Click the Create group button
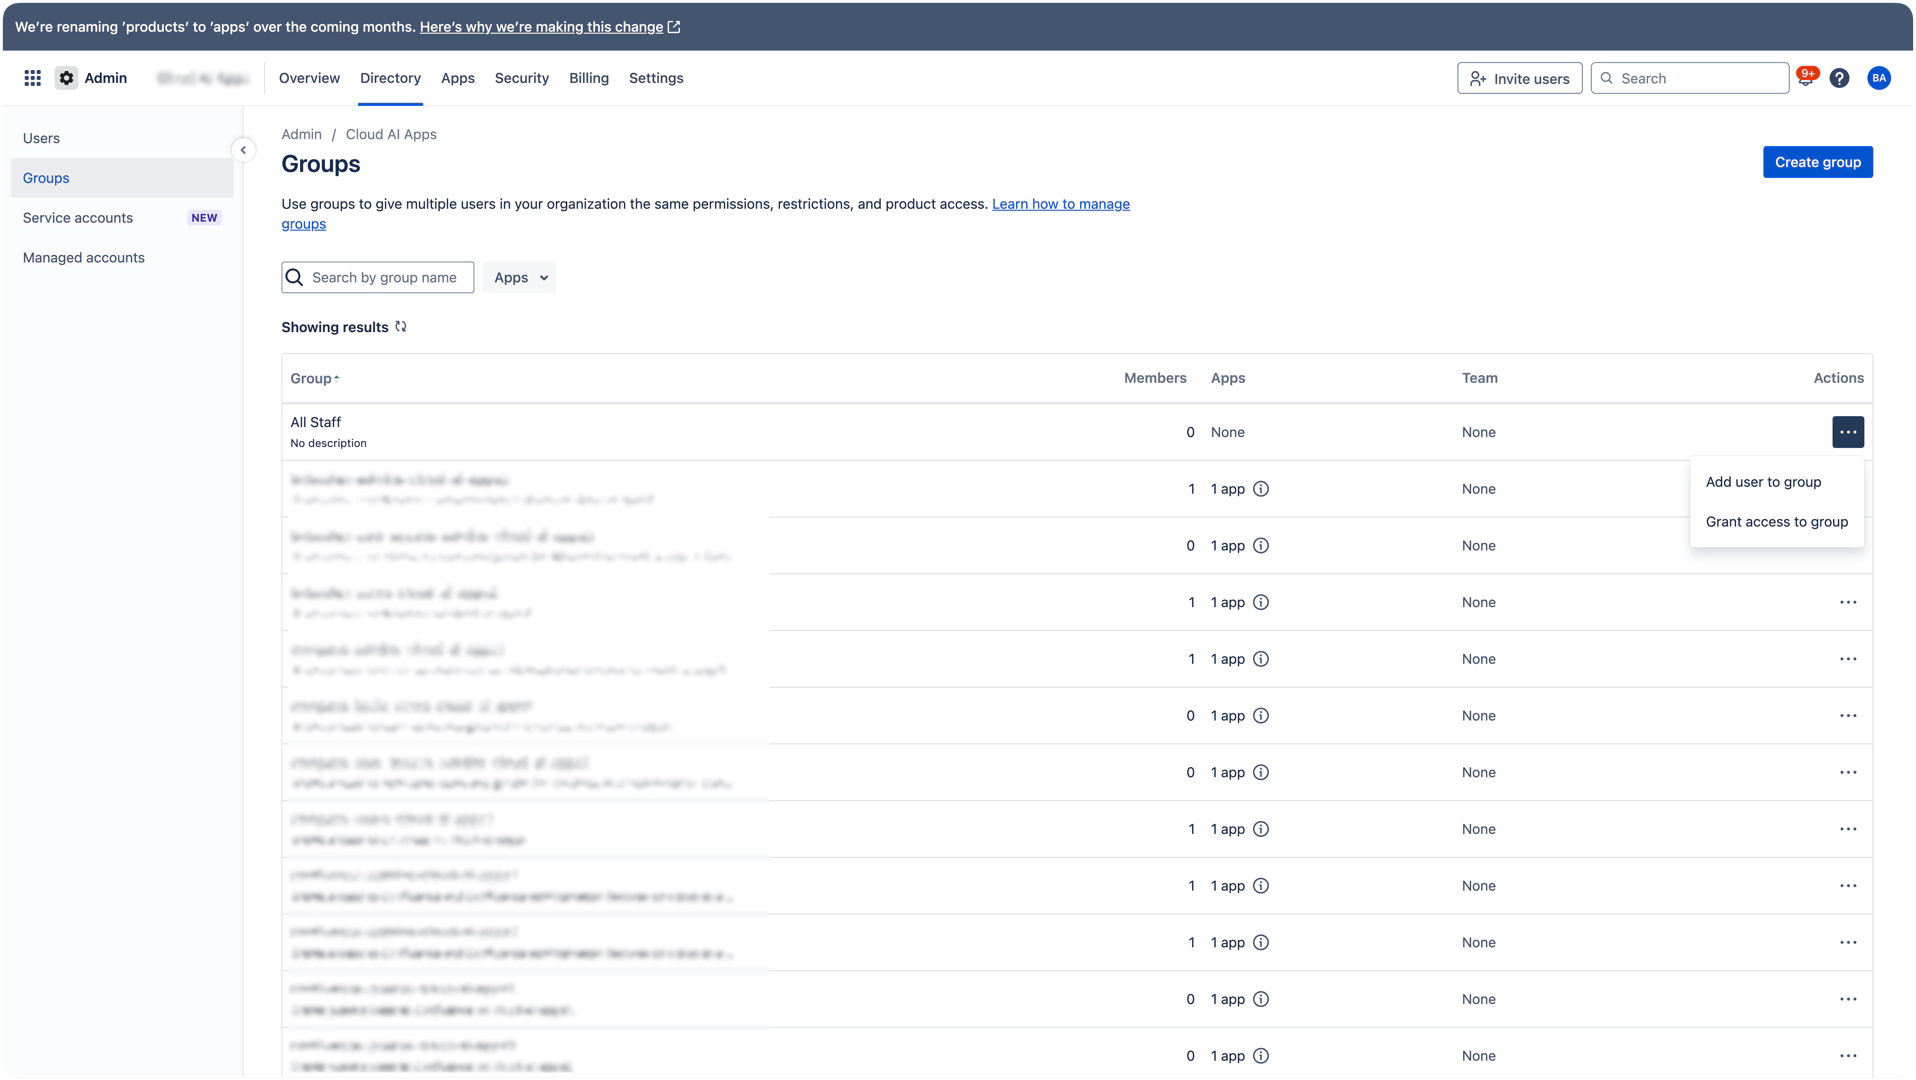The width and height of the screenshot is (1916, 1080). point(1818,161)
